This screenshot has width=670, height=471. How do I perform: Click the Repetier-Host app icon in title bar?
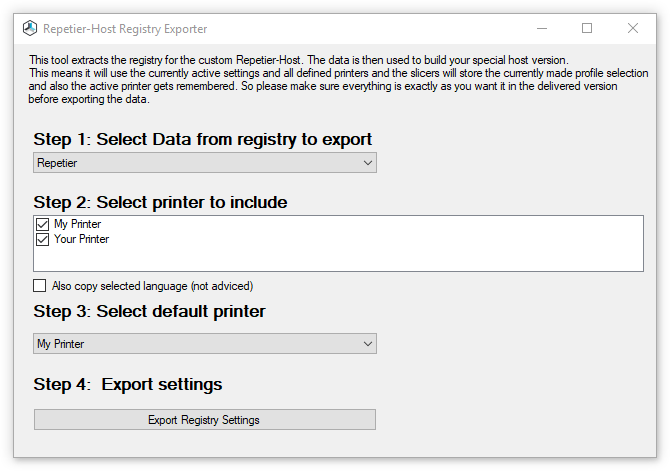30,29
